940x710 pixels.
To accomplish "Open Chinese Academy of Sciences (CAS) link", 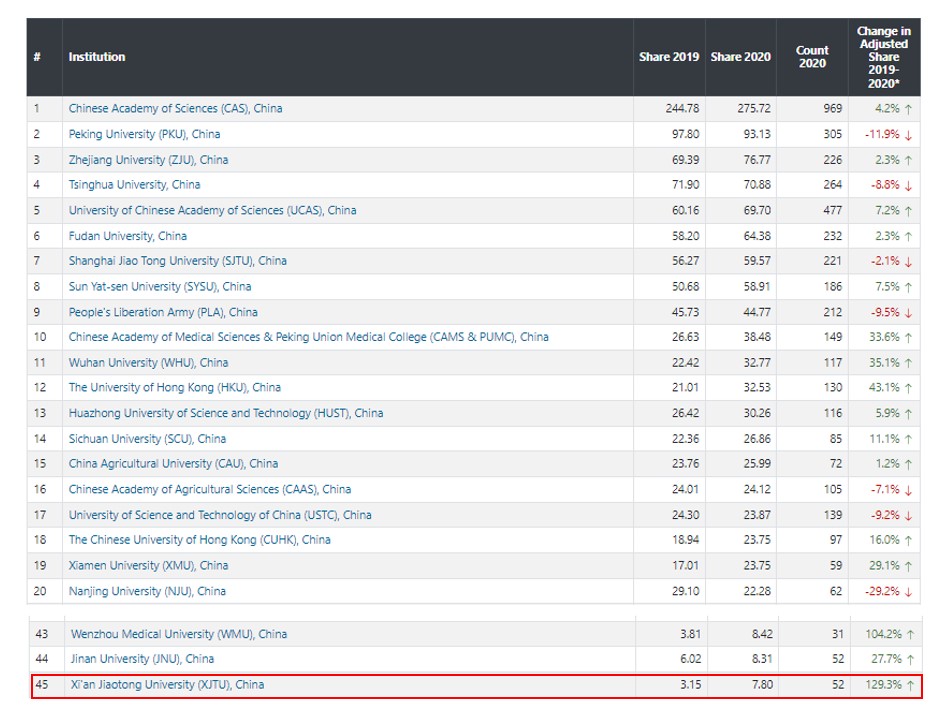I will tap(175, 109).
